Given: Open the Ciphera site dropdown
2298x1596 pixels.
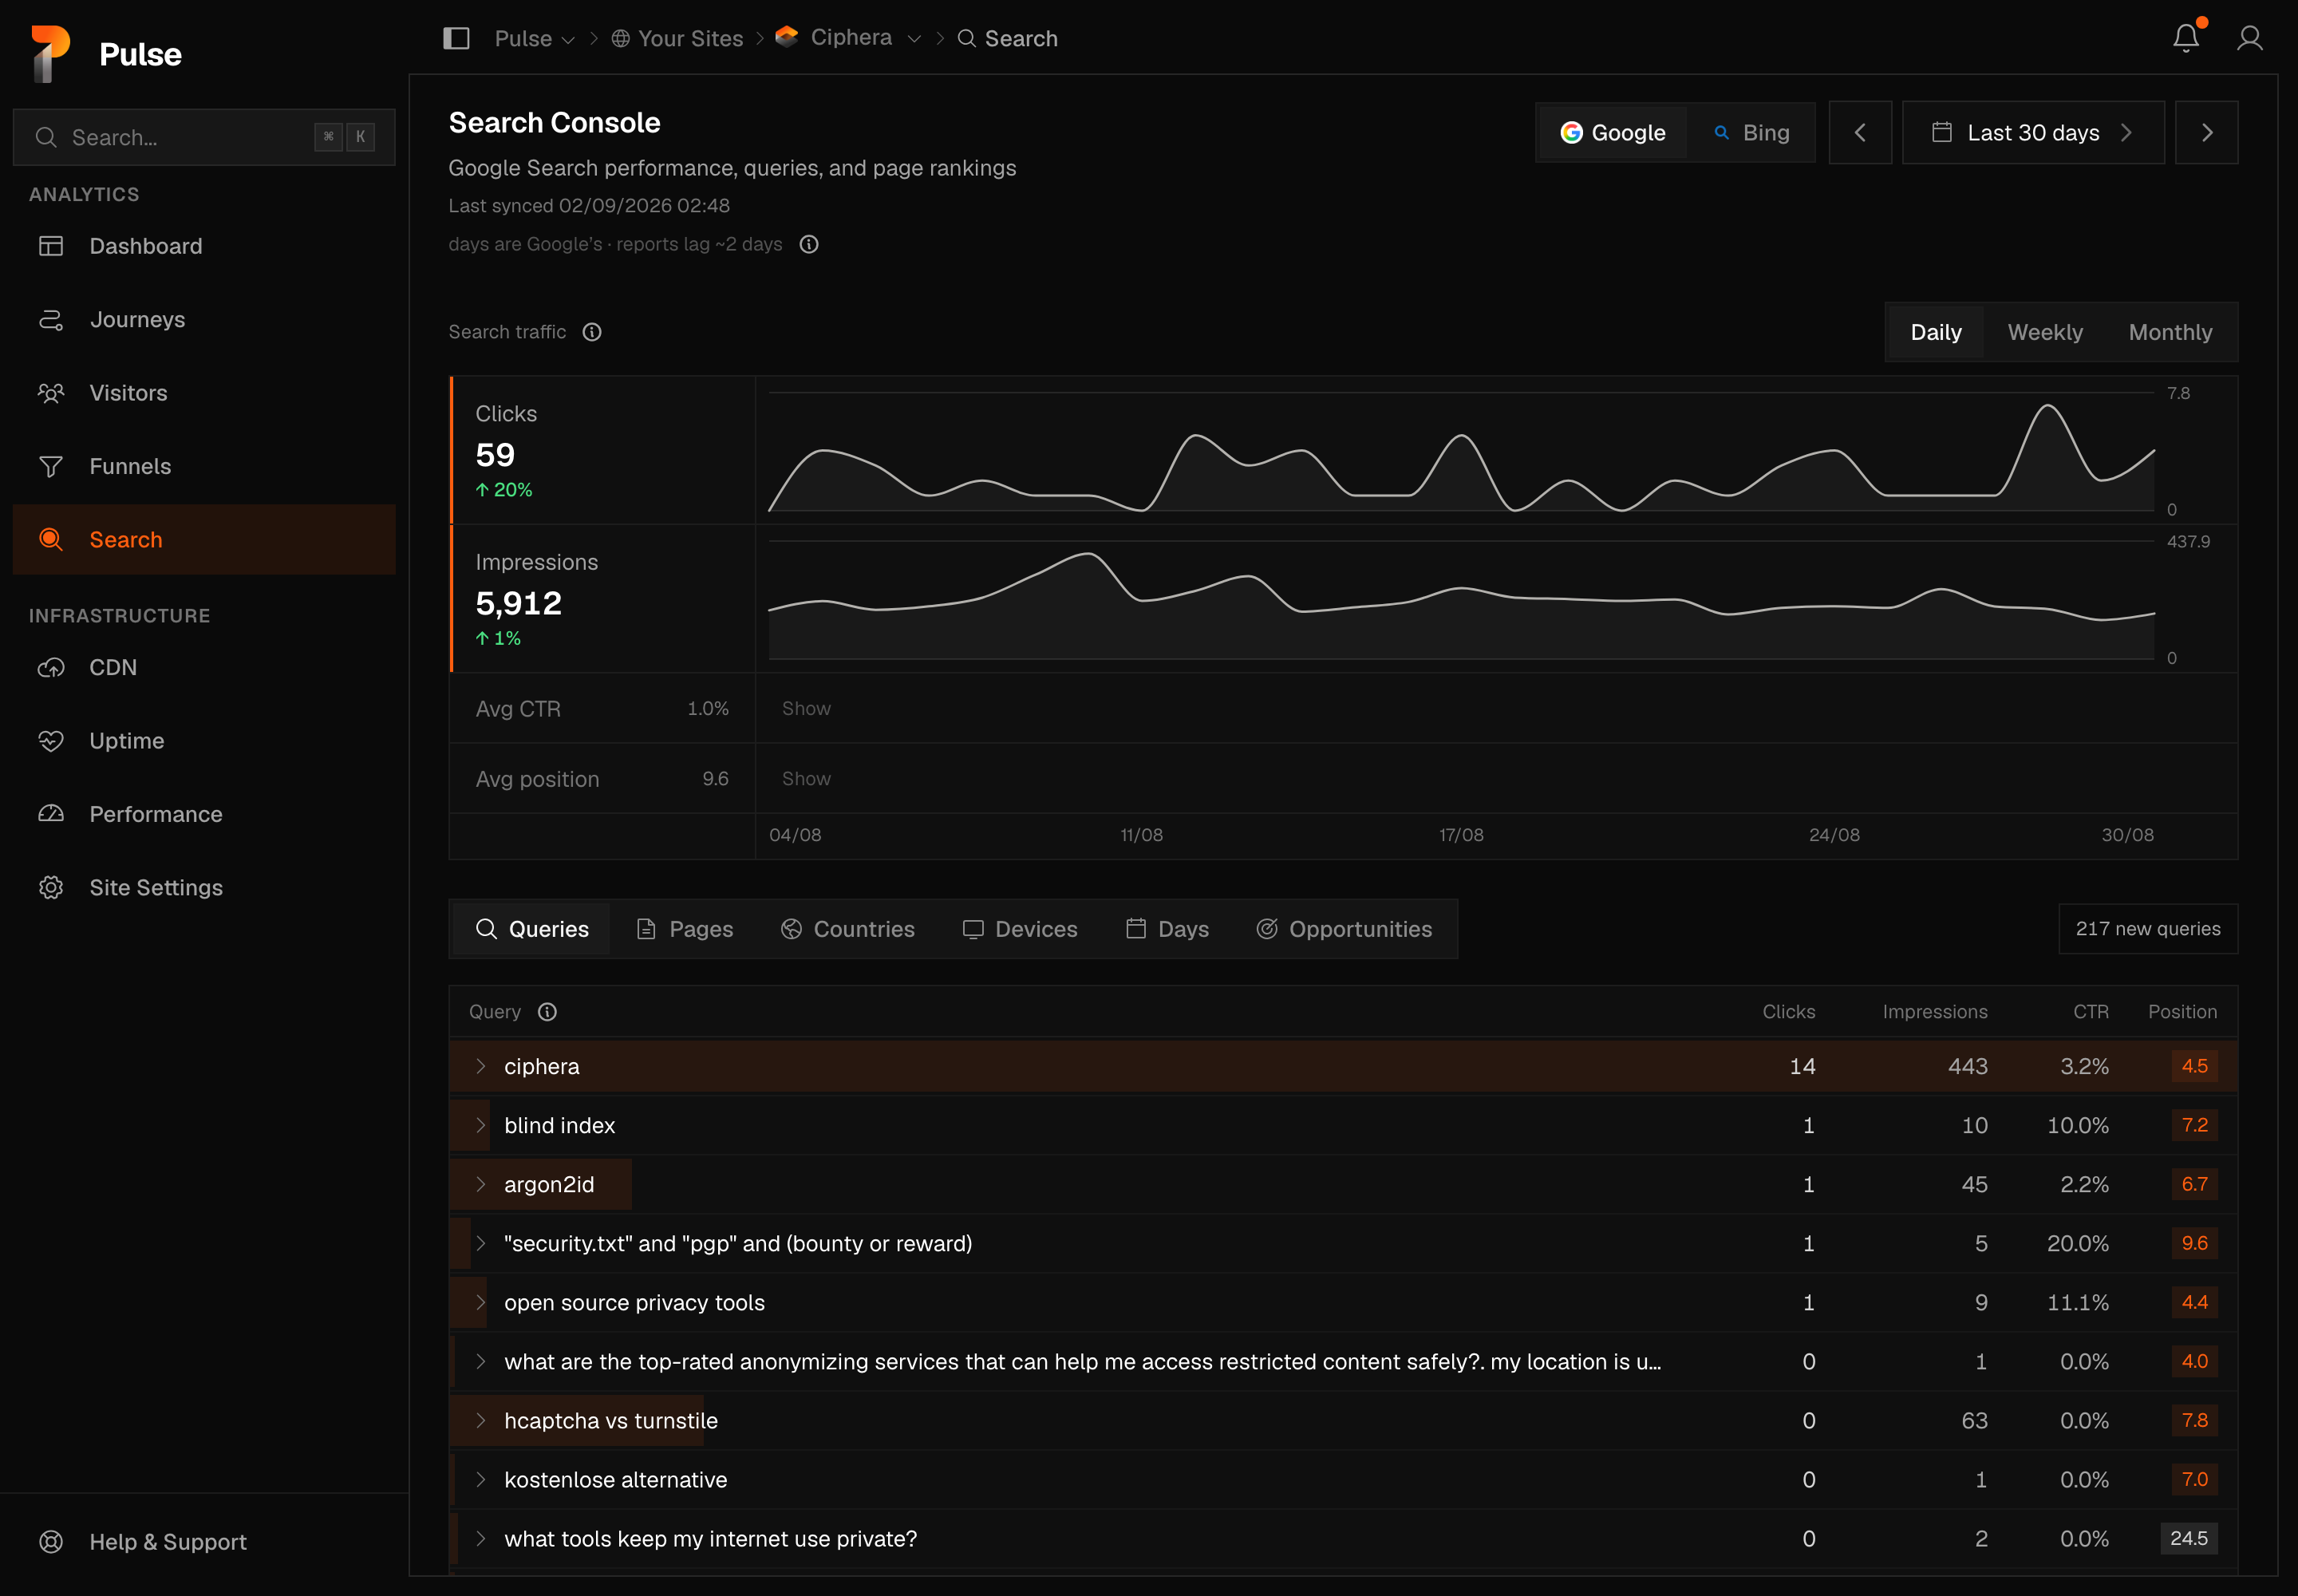Looking at the screenshot, I should (914, 39).
